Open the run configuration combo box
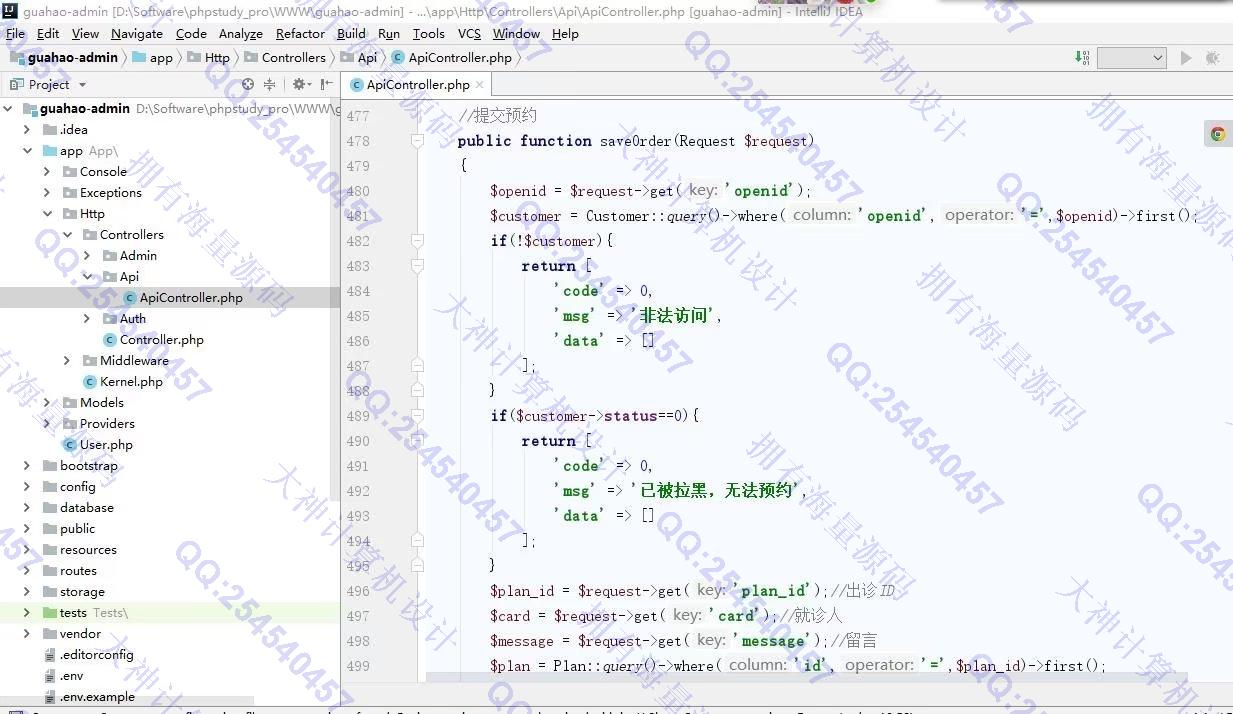Image resolution: width=1233 pixels, height=714 pixels. pos(1132,58)
